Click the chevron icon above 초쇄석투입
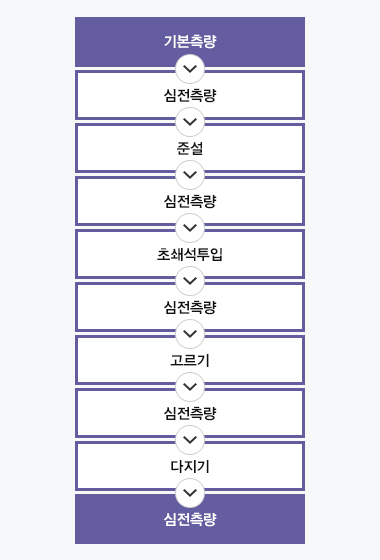 point(190,228)
